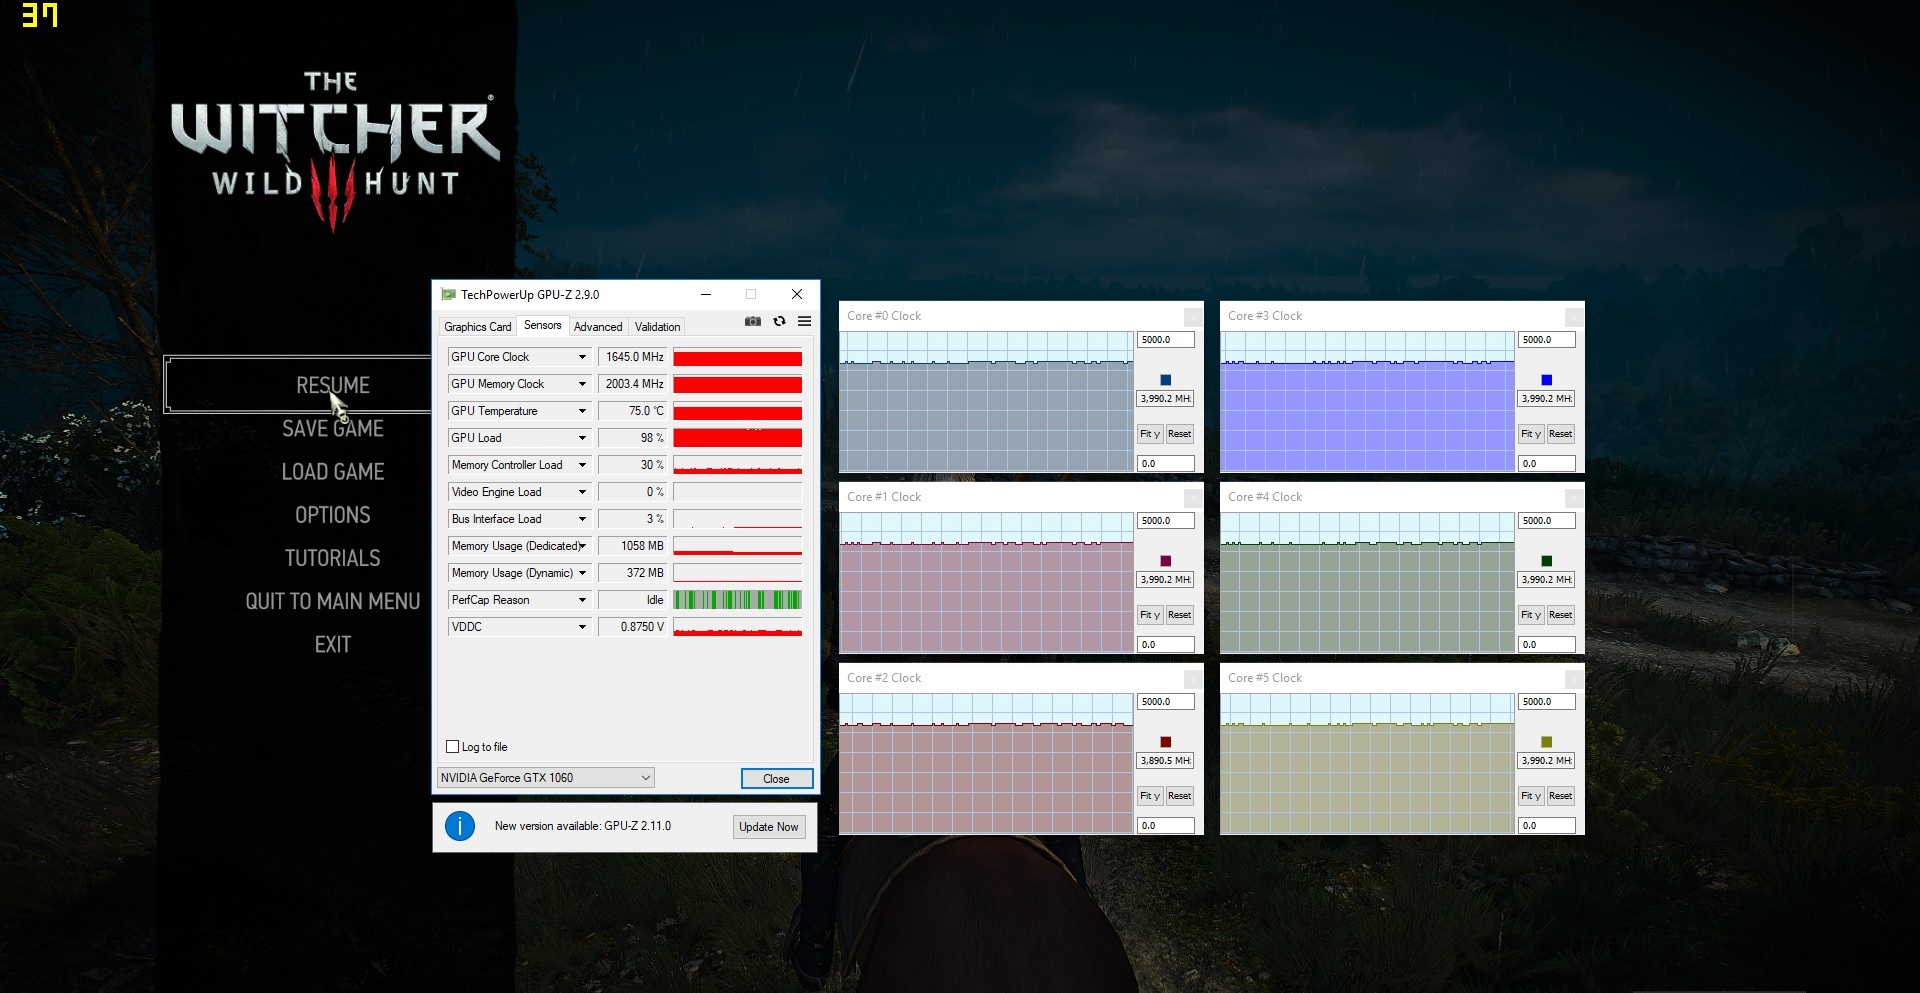Viewport: 1920px width, 993px height.
Task: Click the 0.0 min field in Core #0 Clock
Action: pyautogui.click(x=1166, y=464)
